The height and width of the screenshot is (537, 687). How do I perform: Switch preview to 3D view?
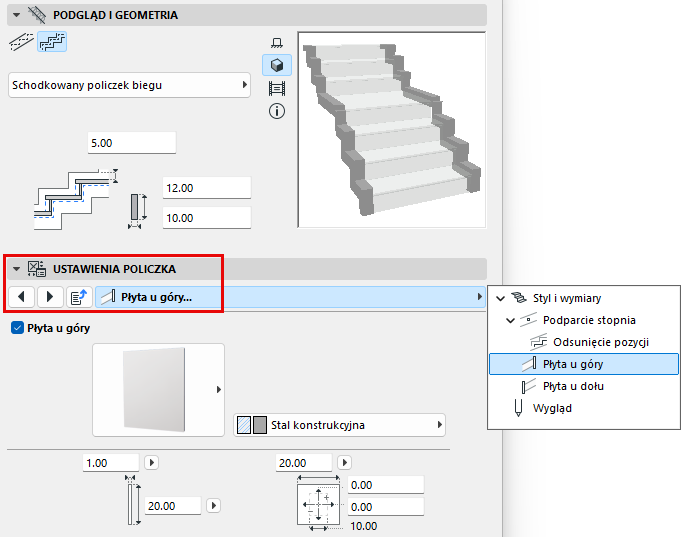tap(276, 65)
